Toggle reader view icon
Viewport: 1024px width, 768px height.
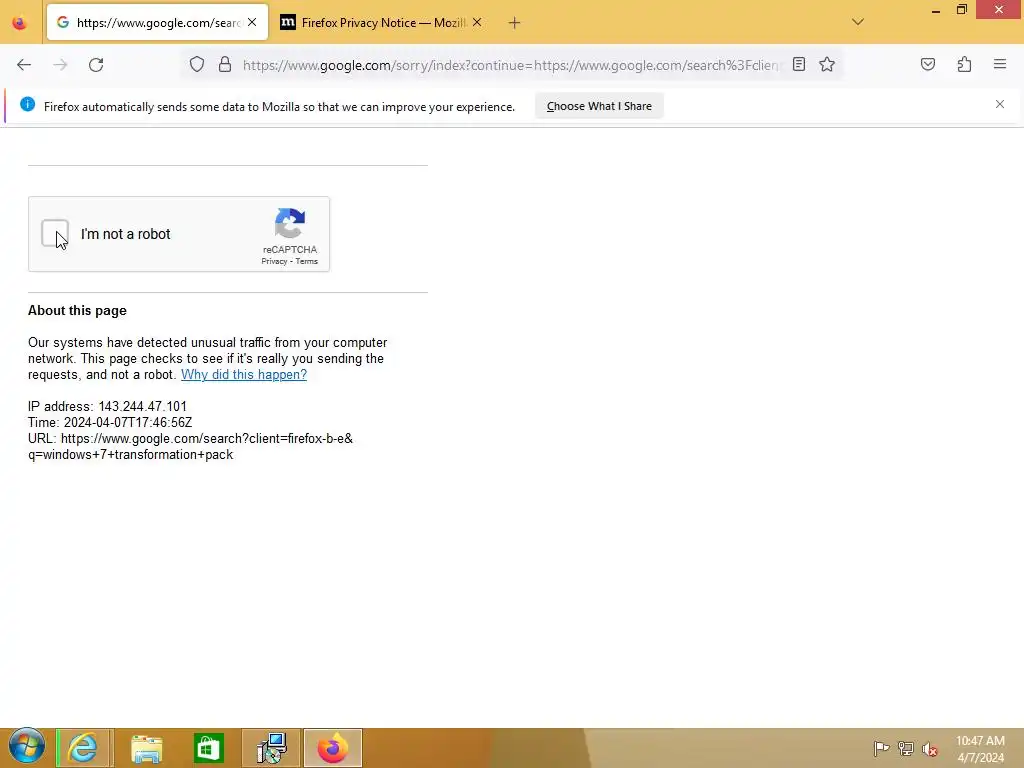[799, 64]
